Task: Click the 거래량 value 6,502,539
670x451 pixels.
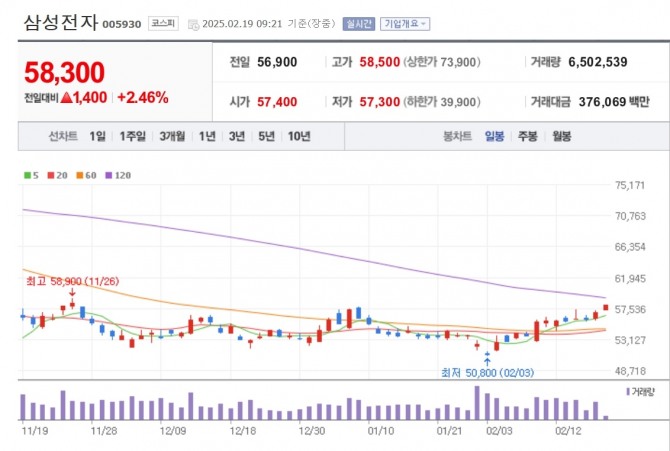Action: pyautogui.click(x=598, y=62)
